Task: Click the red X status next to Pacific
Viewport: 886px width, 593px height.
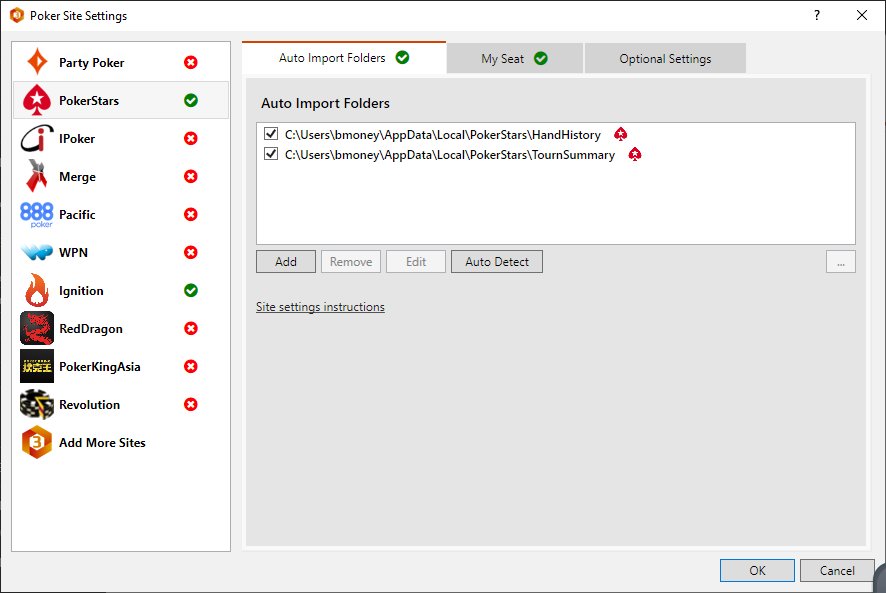Action: pos(191,214)
